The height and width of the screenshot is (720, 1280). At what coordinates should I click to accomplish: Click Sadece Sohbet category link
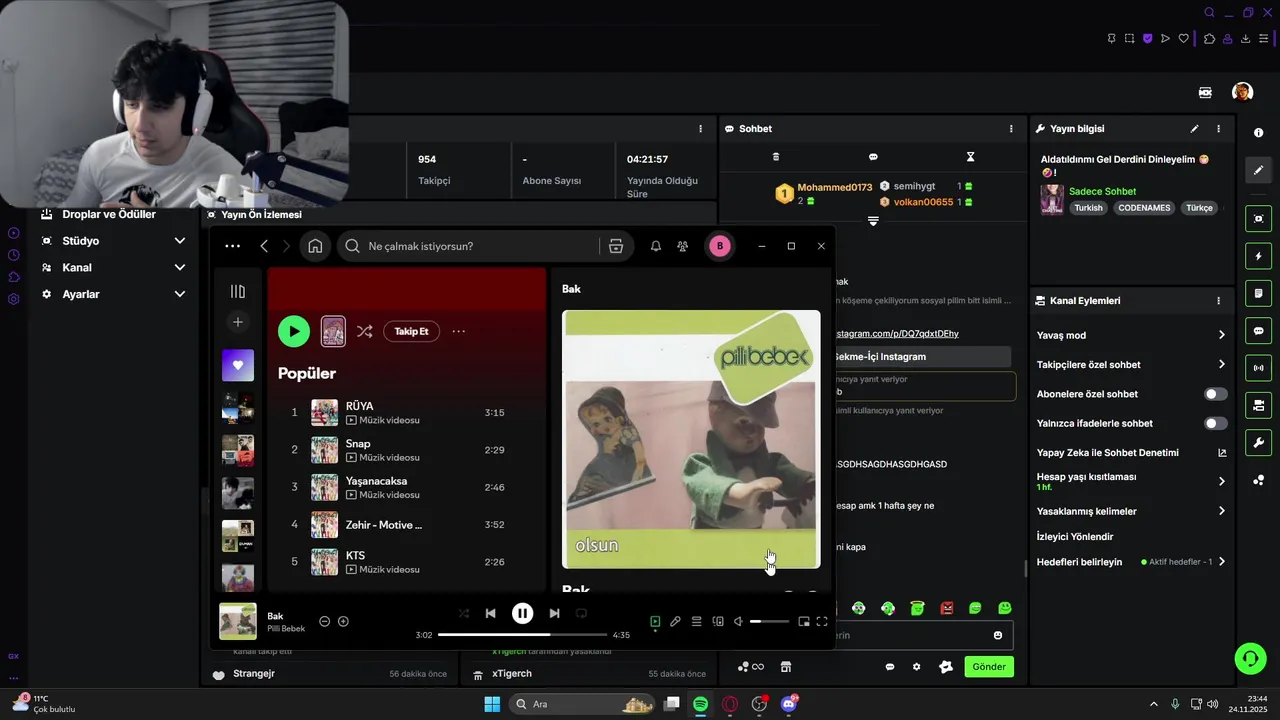[1102, 191]
